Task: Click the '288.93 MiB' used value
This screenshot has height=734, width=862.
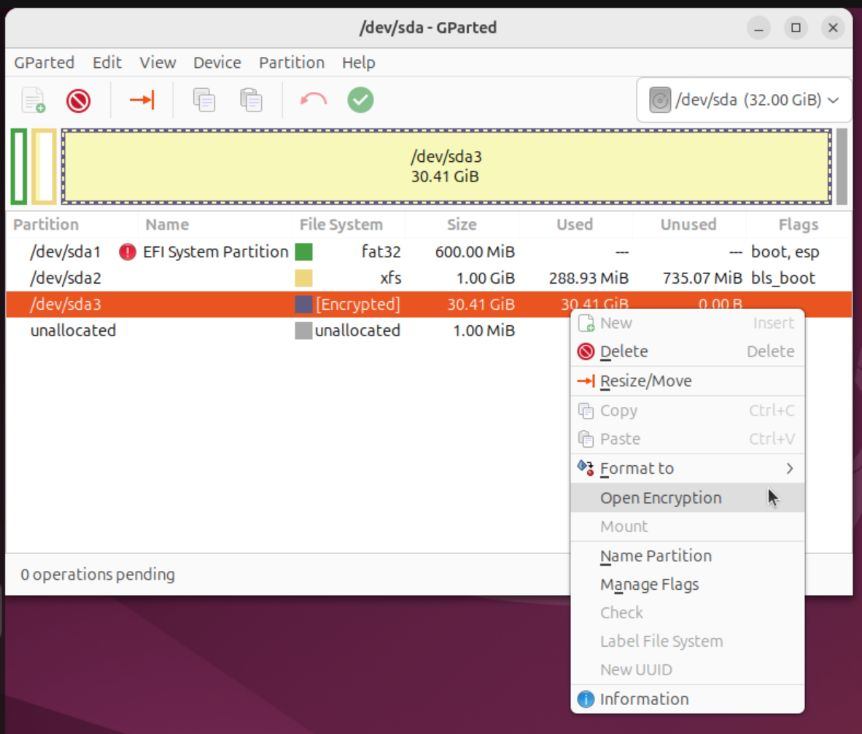Action: pyautogui.click(x=588, y=278)
